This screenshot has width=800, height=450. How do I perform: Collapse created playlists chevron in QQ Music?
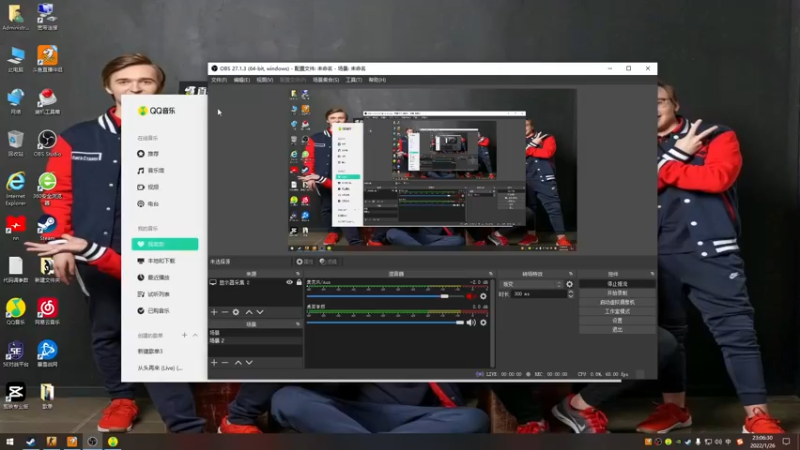pos(195,335)
